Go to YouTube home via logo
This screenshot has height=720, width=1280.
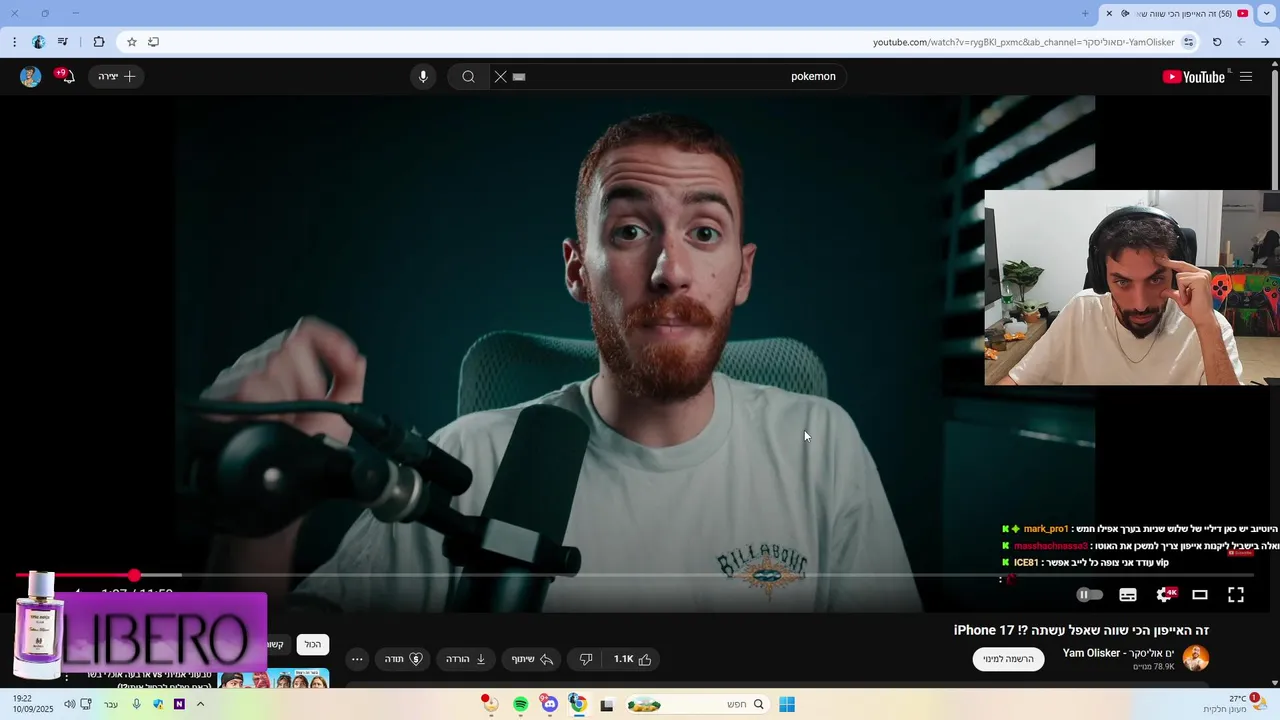pyautogui.click(x=1194, y=77)
